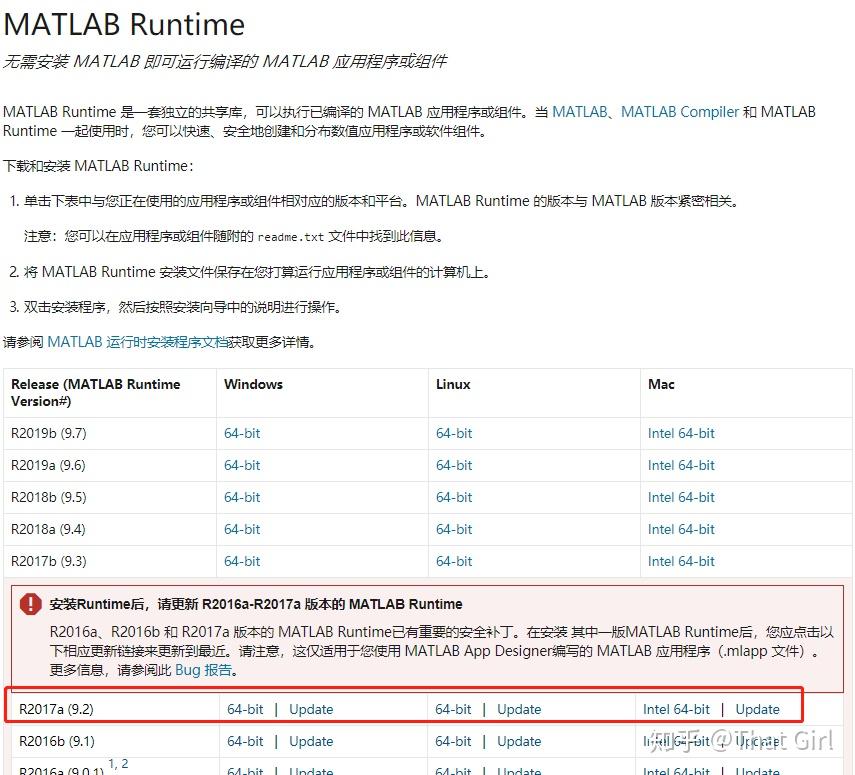Download R2019a (9.6) Mac Intel 64-bit
This screenshot has height=775, width=855.
[681, 465]
